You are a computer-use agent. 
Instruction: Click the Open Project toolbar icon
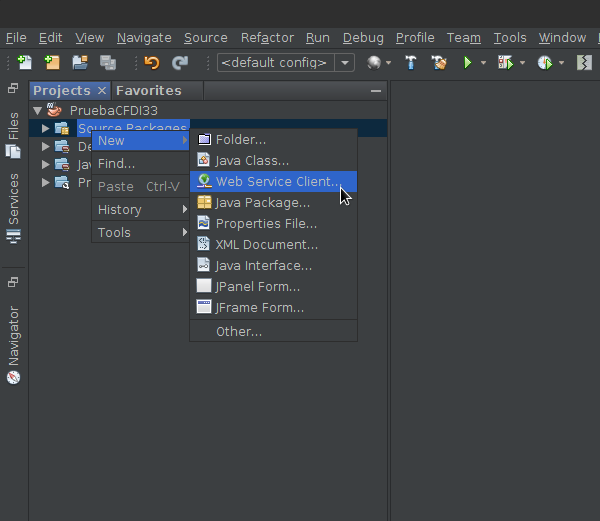click(80, 62)
